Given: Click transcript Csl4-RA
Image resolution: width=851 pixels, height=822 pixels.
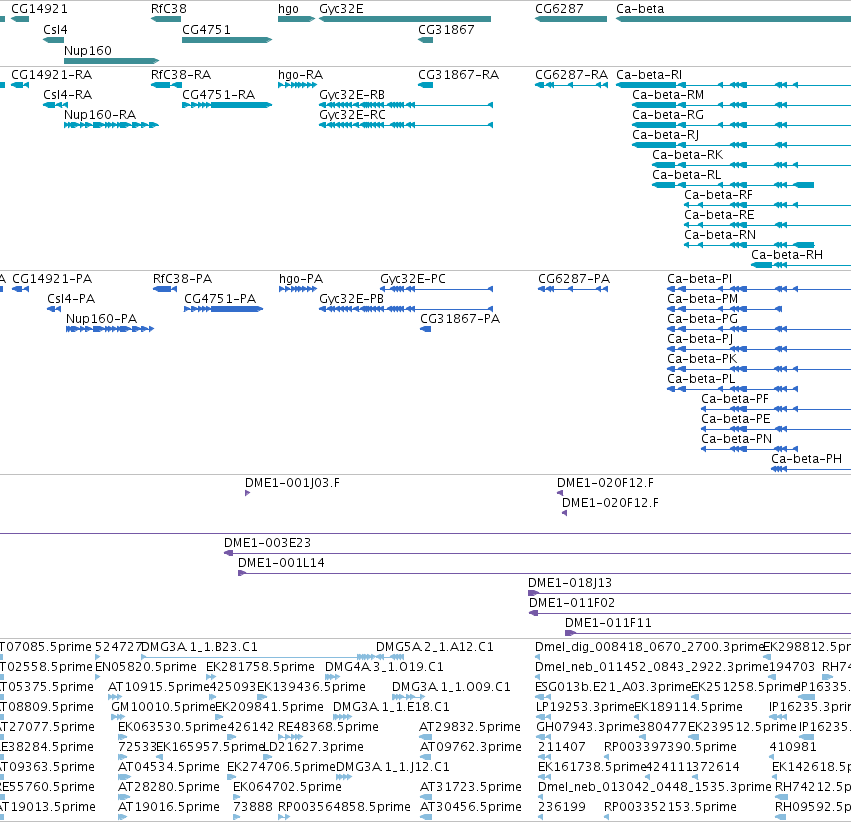Looking at the screenshot, I should (68, 95).
